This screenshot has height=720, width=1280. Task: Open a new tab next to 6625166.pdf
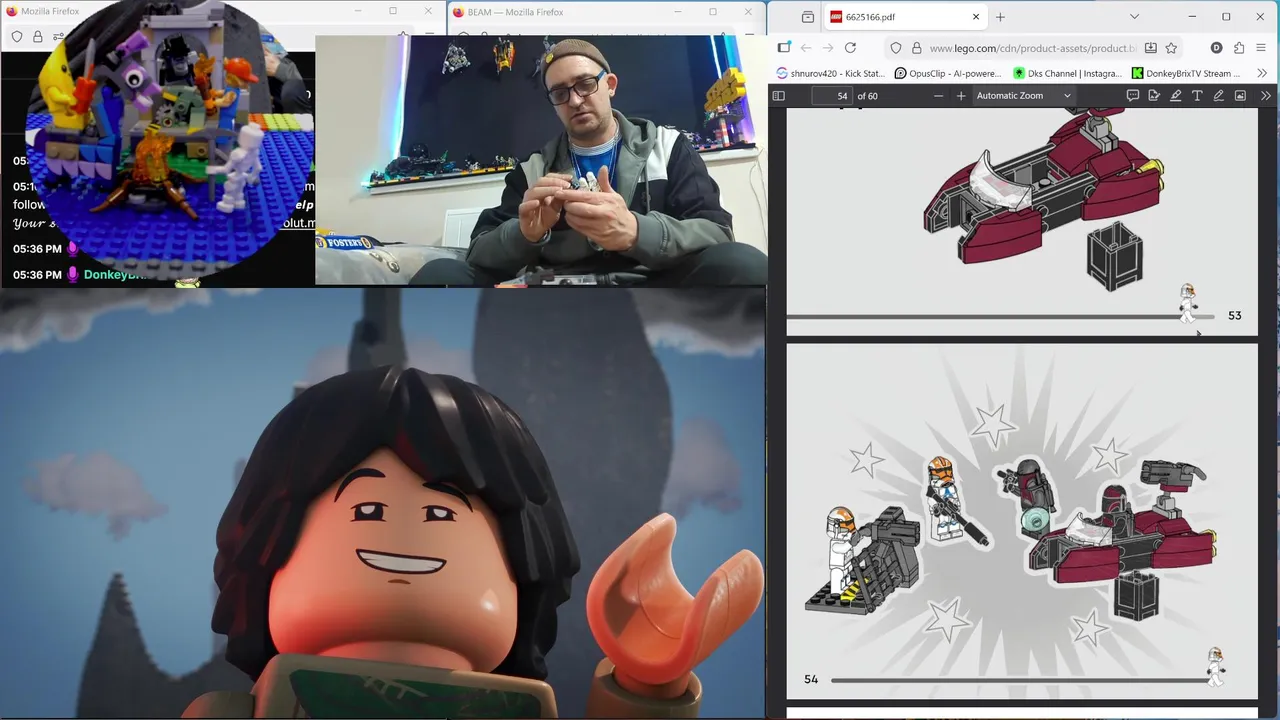pyautogui.click(x=1000, y=17)
